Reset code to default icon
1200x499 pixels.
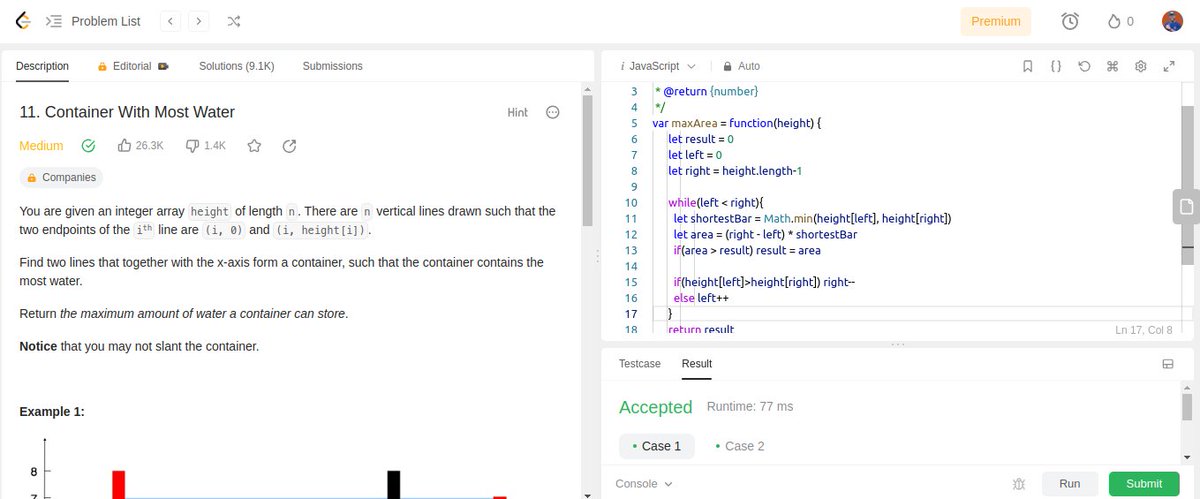point(1084,66)
